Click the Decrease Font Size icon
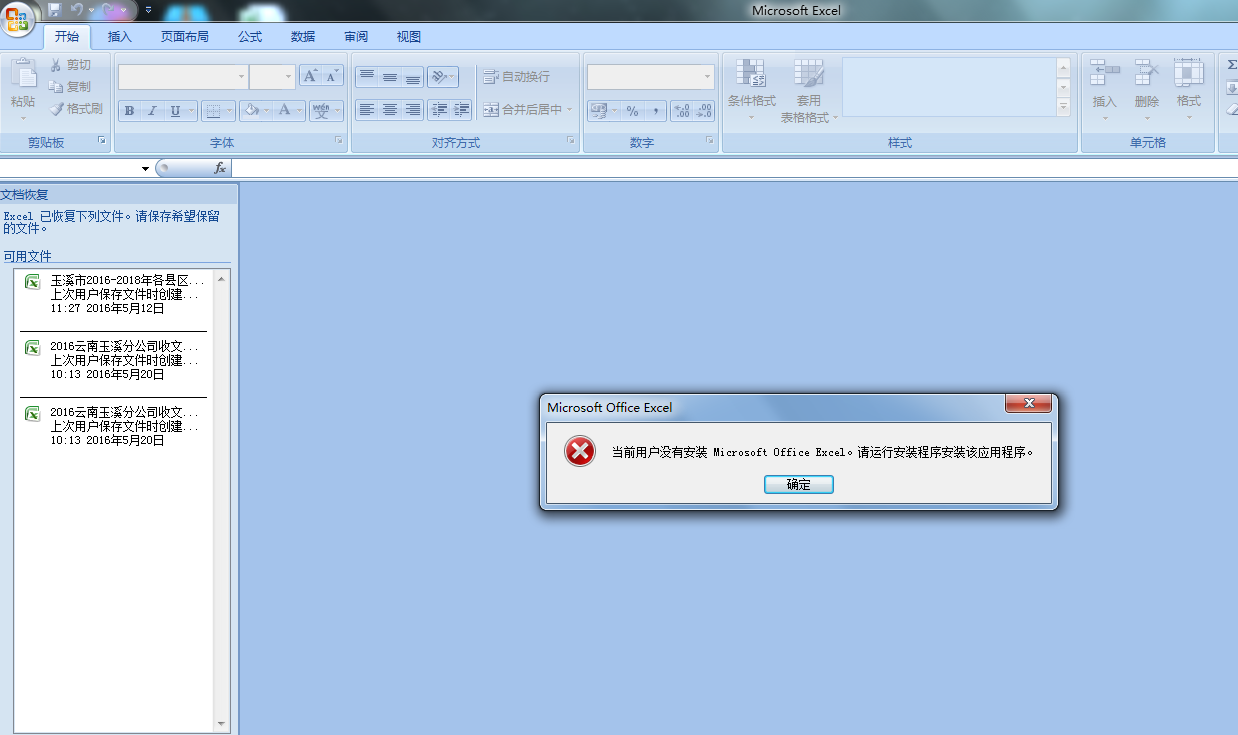This screenshot has width=1238, height=735. click(333, 76)
